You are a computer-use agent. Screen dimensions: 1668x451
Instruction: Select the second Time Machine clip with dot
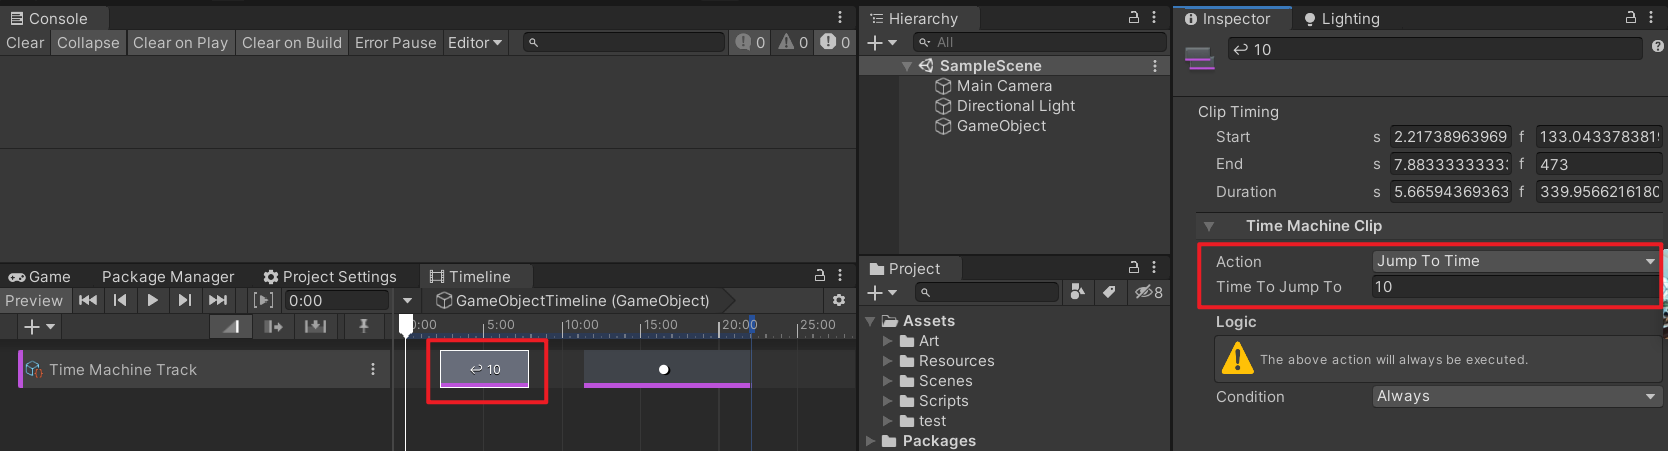667,369
